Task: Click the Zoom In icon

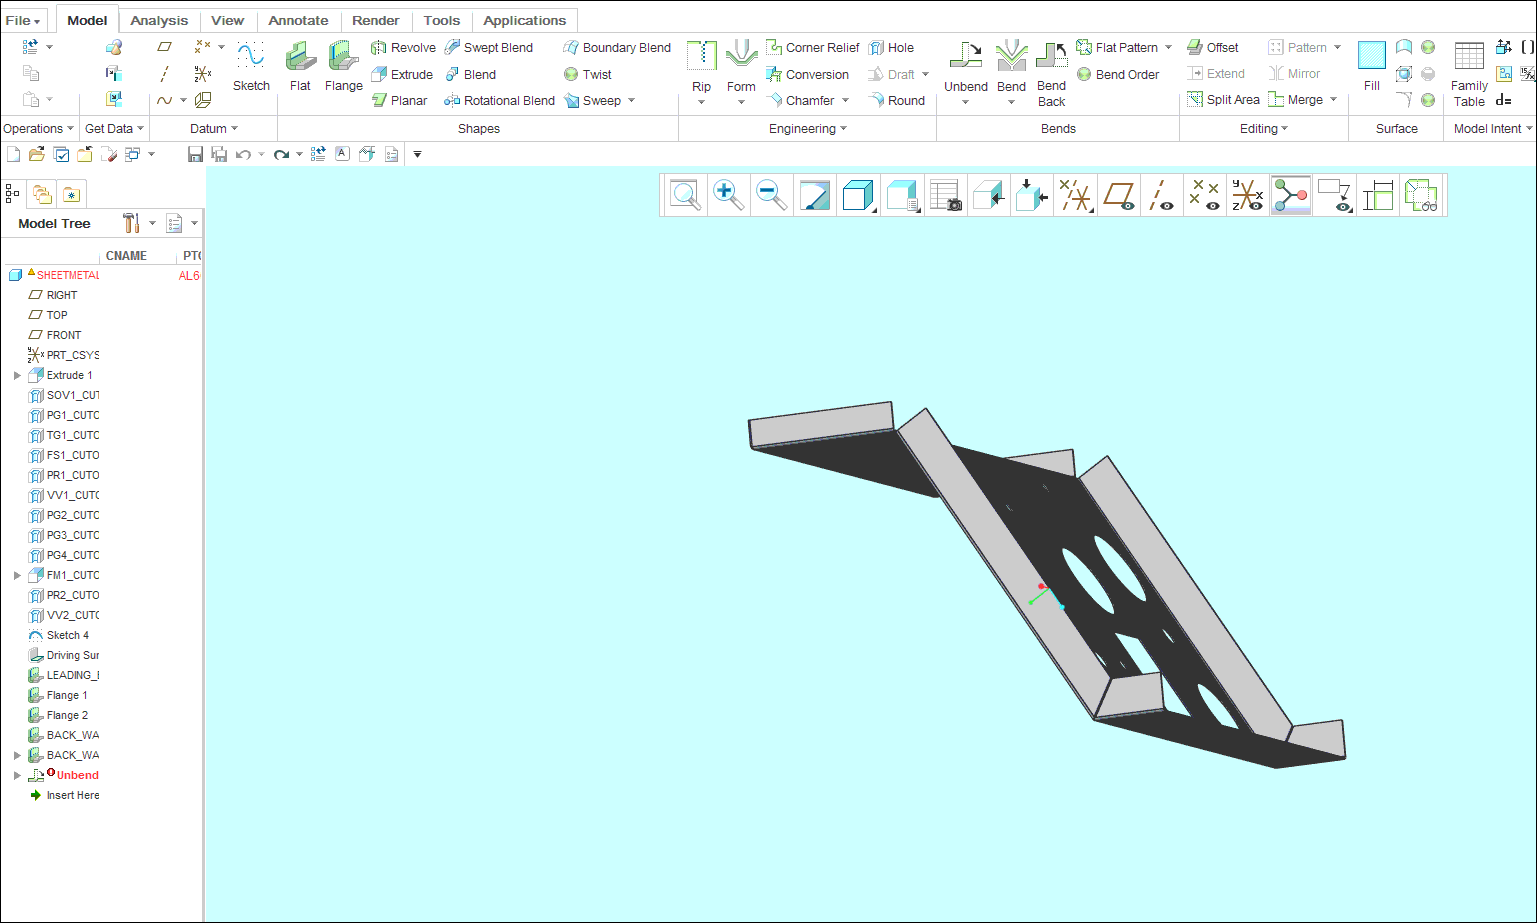Action: pyautogui.click(x=728, y=195)
